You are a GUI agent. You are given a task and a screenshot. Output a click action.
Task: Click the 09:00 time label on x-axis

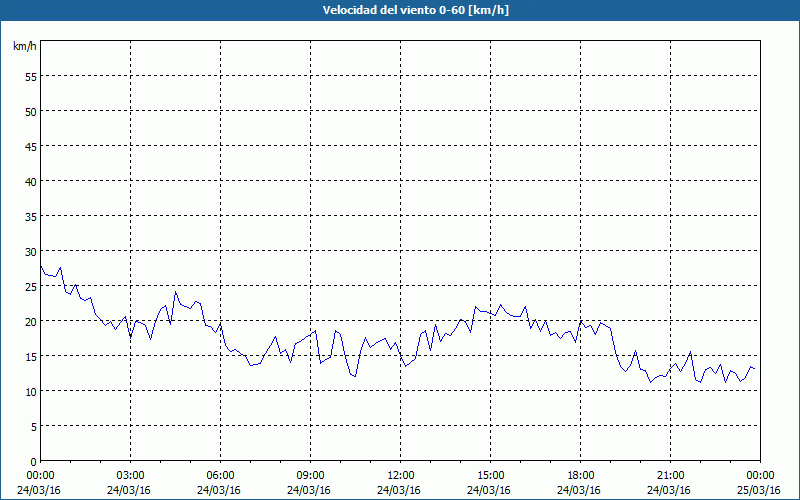pos(310,476)
